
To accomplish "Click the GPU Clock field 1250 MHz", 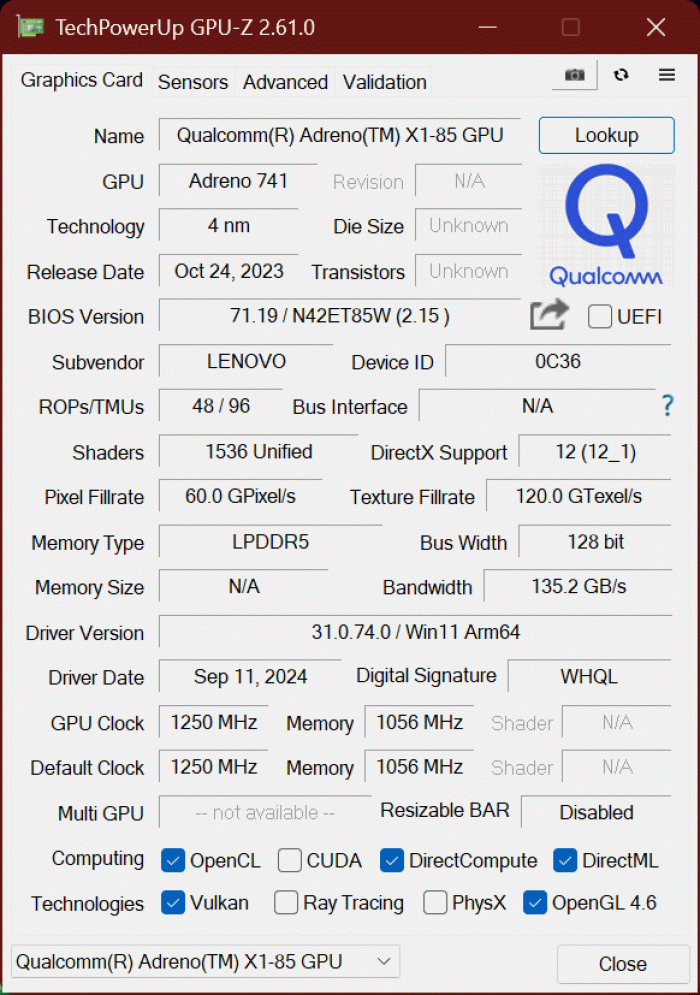I will [213, 722].
